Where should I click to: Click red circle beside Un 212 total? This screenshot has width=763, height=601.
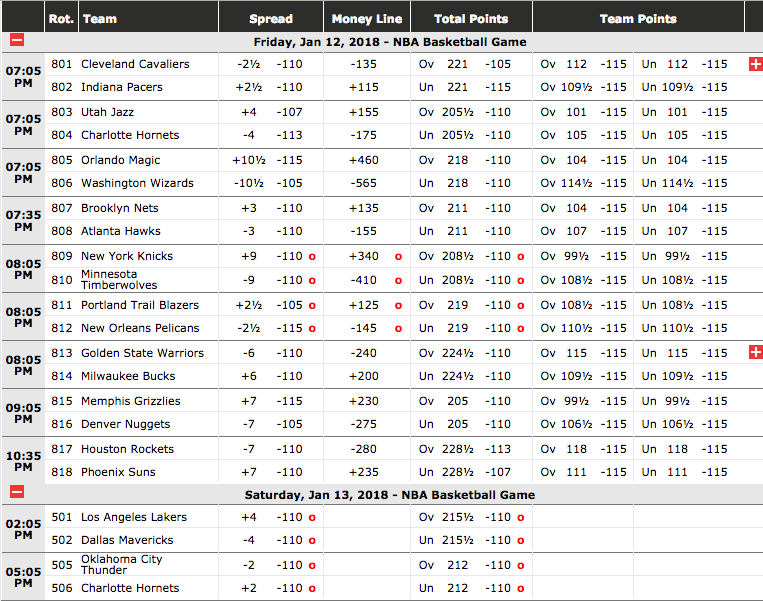tap(521, 589)
